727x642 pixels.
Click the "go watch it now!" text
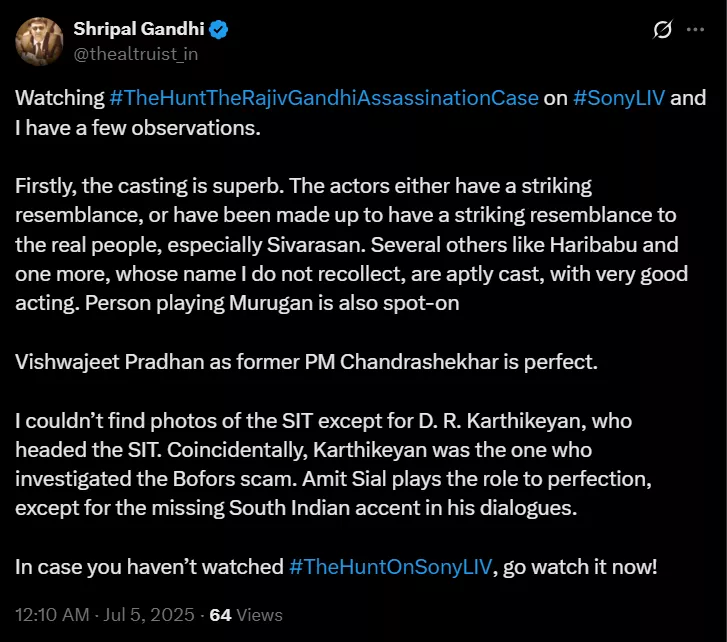580,567
